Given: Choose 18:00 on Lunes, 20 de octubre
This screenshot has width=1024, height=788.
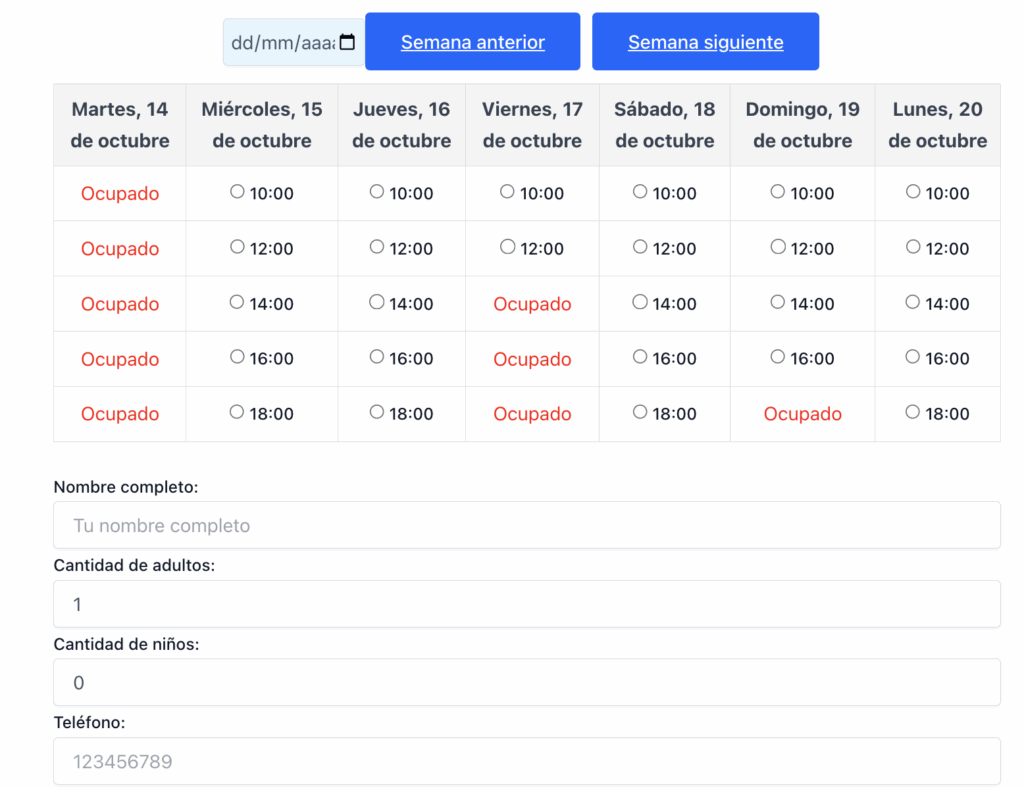Looking at the screenshot, I should click(913, 412).
